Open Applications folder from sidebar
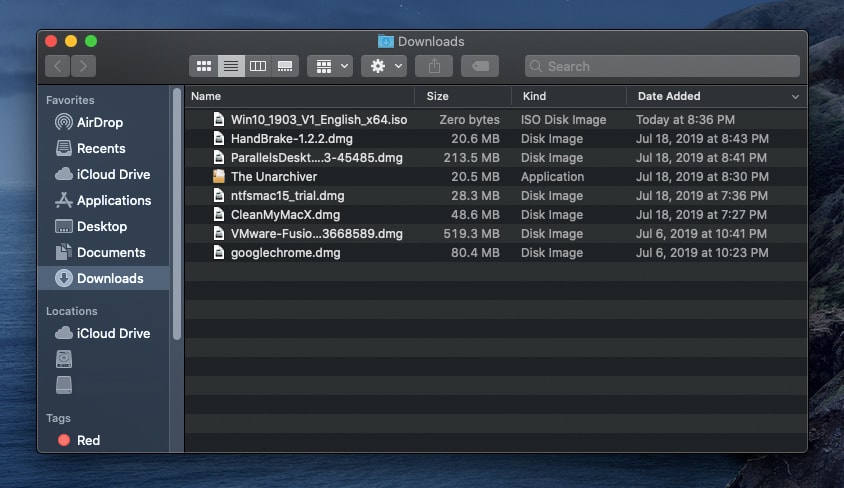The height and width of the screenshot is (488, 844). tap(113, 200)
